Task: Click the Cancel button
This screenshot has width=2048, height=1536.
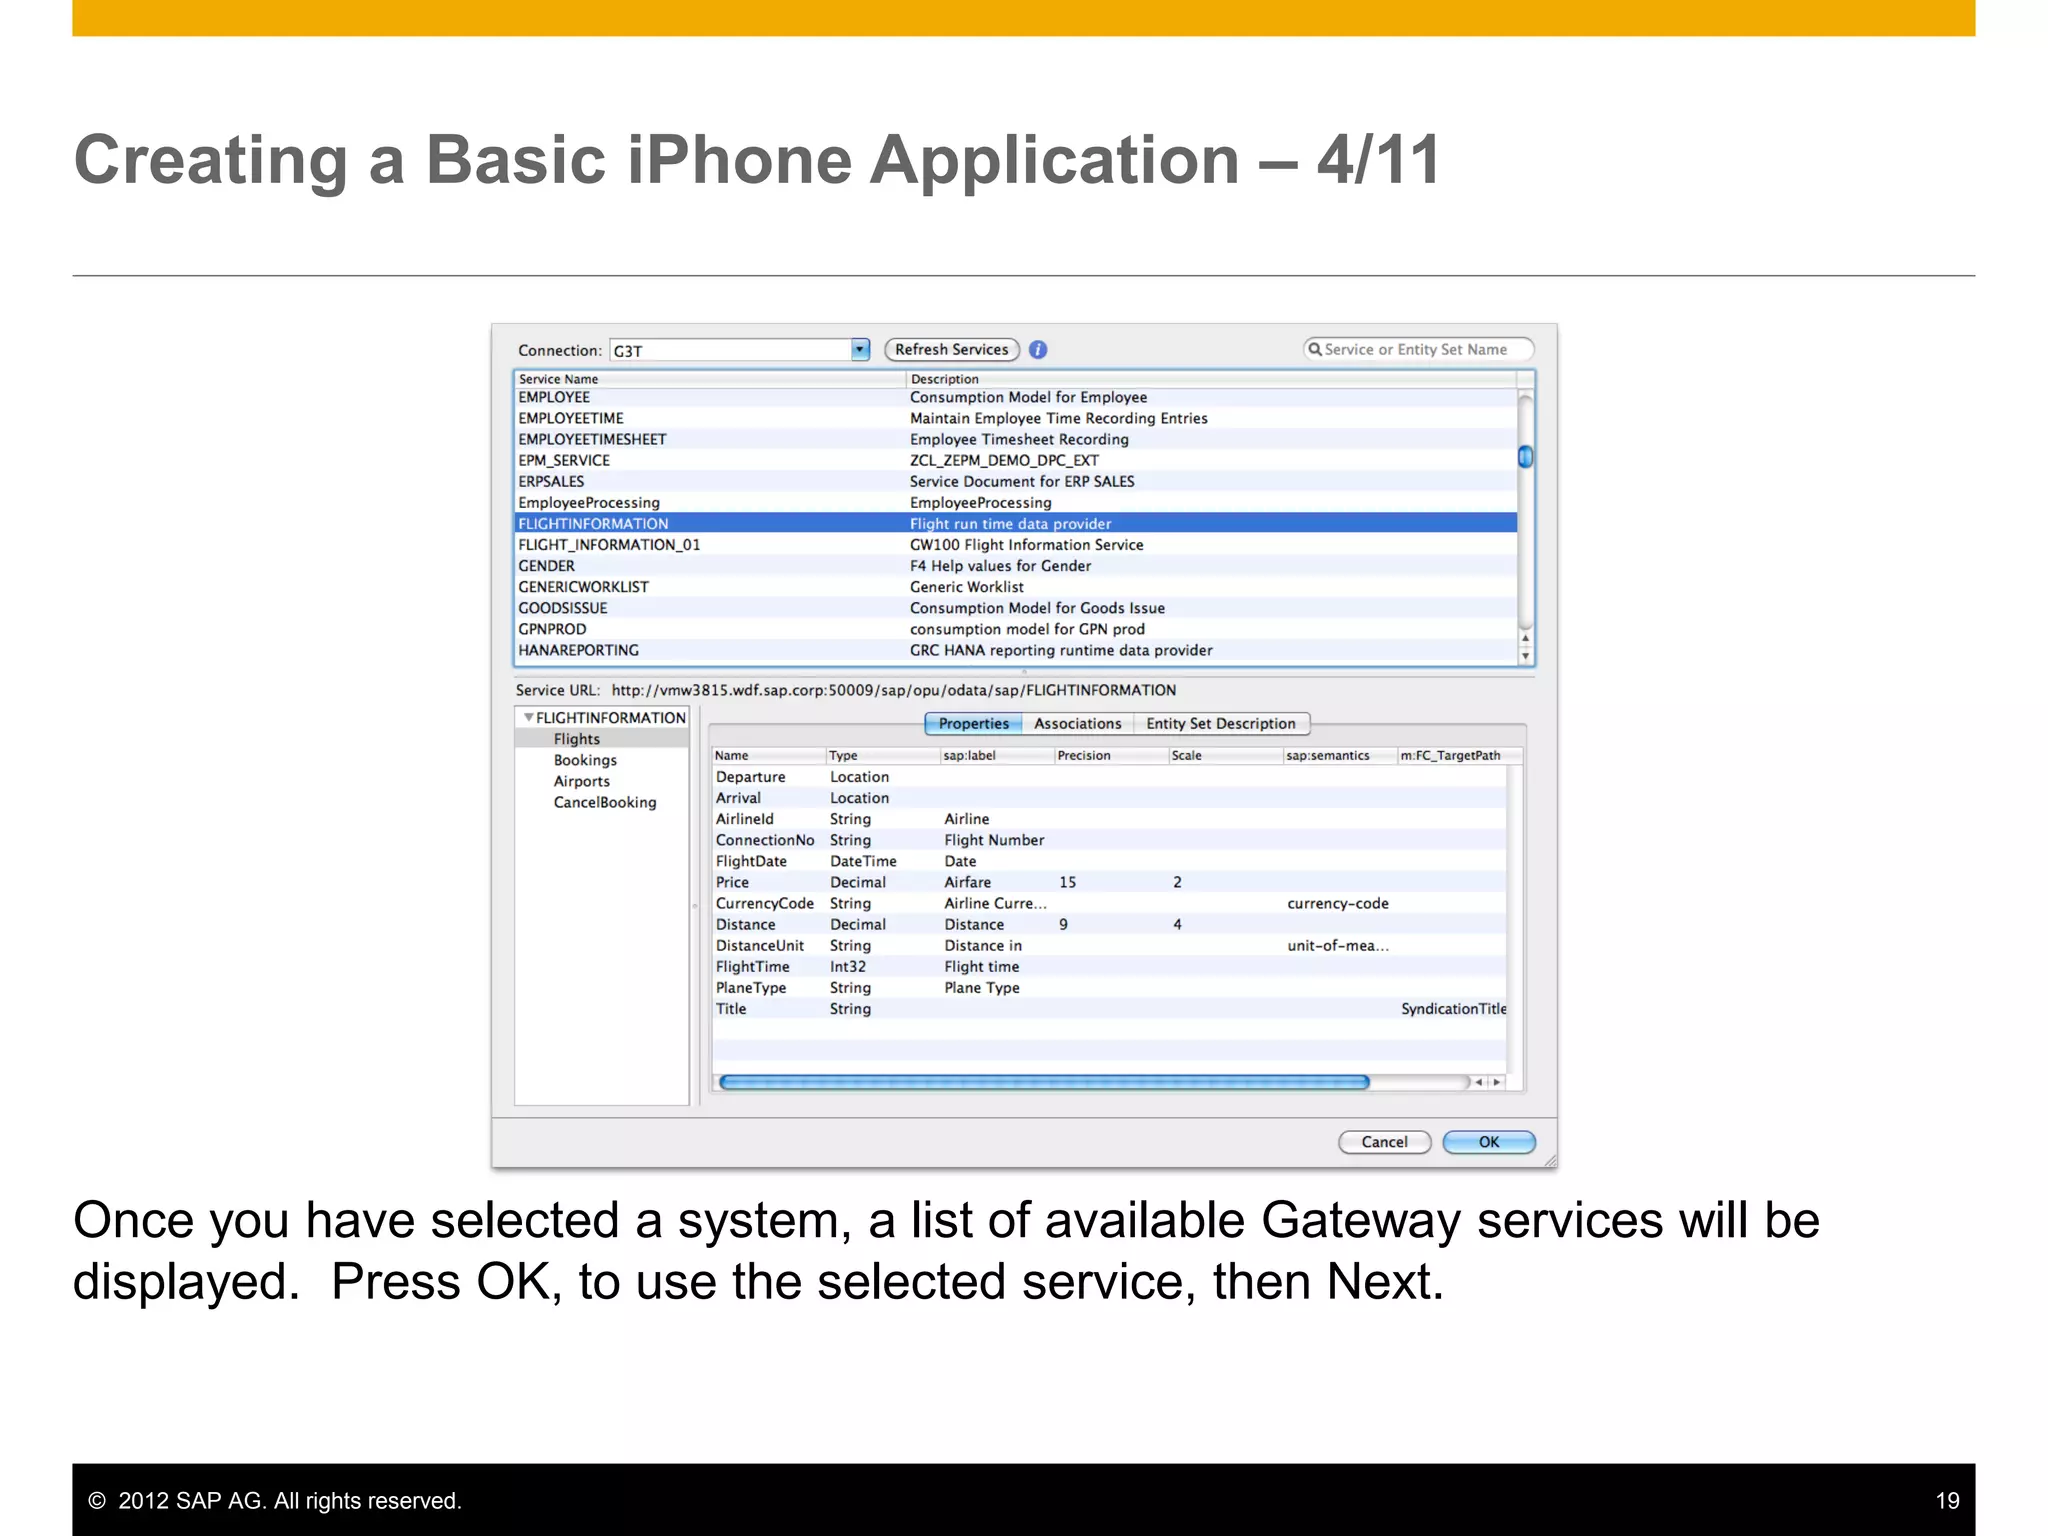Action: pyautogui.click(x=1384, y=1142)
